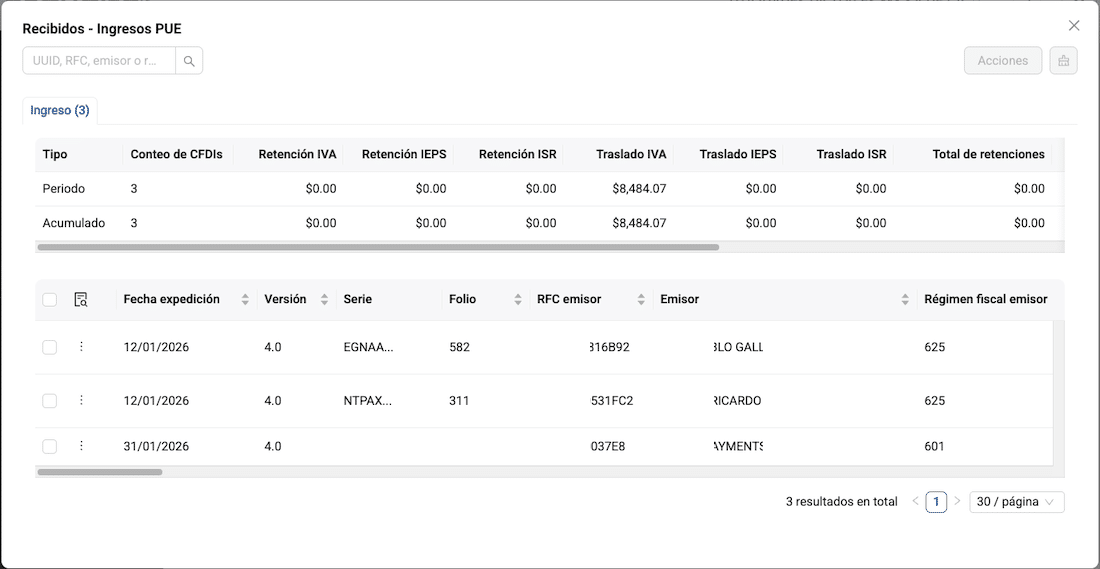Toggle the select-all checkbox in header

50,300
